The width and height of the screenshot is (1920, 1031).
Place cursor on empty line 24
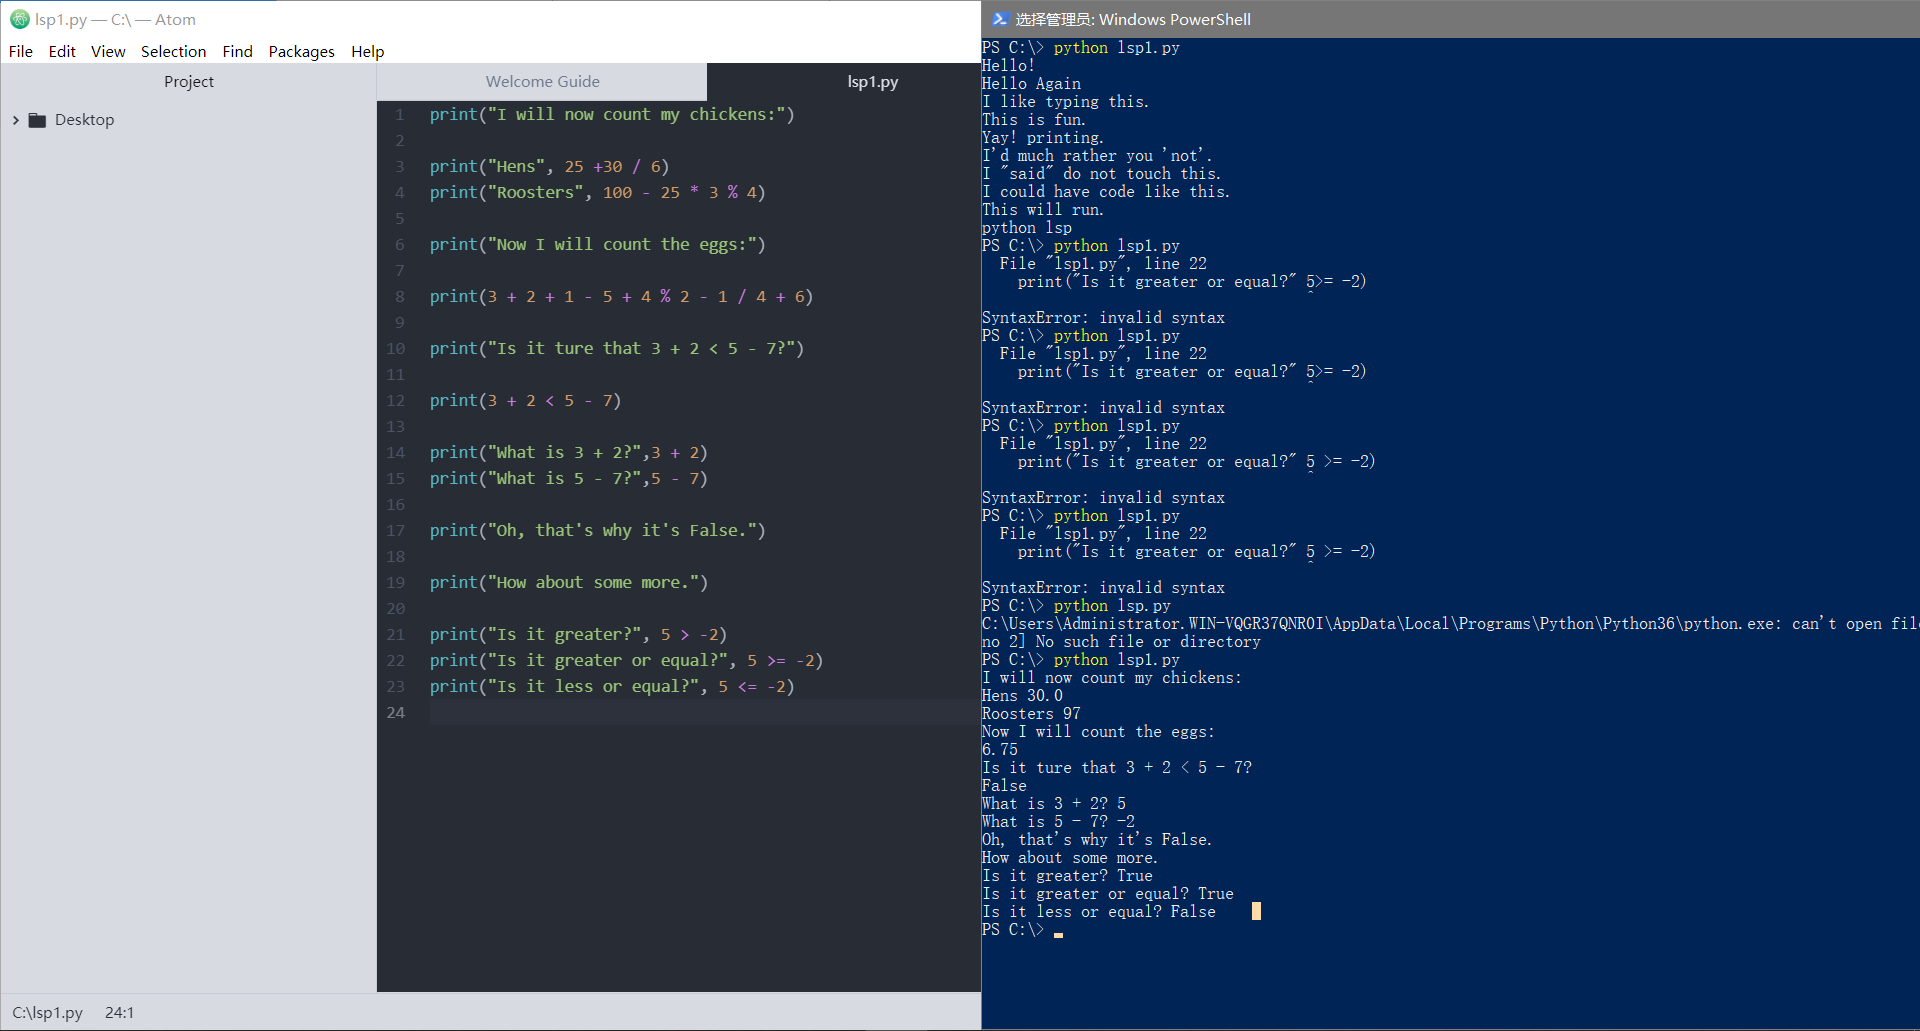[x=704, y=713]
